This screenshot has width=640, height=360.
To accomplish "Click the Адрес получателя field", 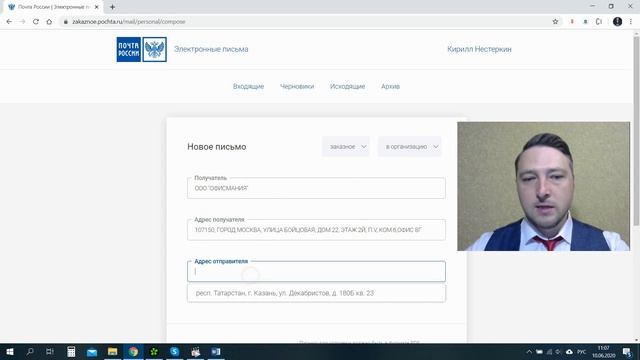I will [316, 230].
